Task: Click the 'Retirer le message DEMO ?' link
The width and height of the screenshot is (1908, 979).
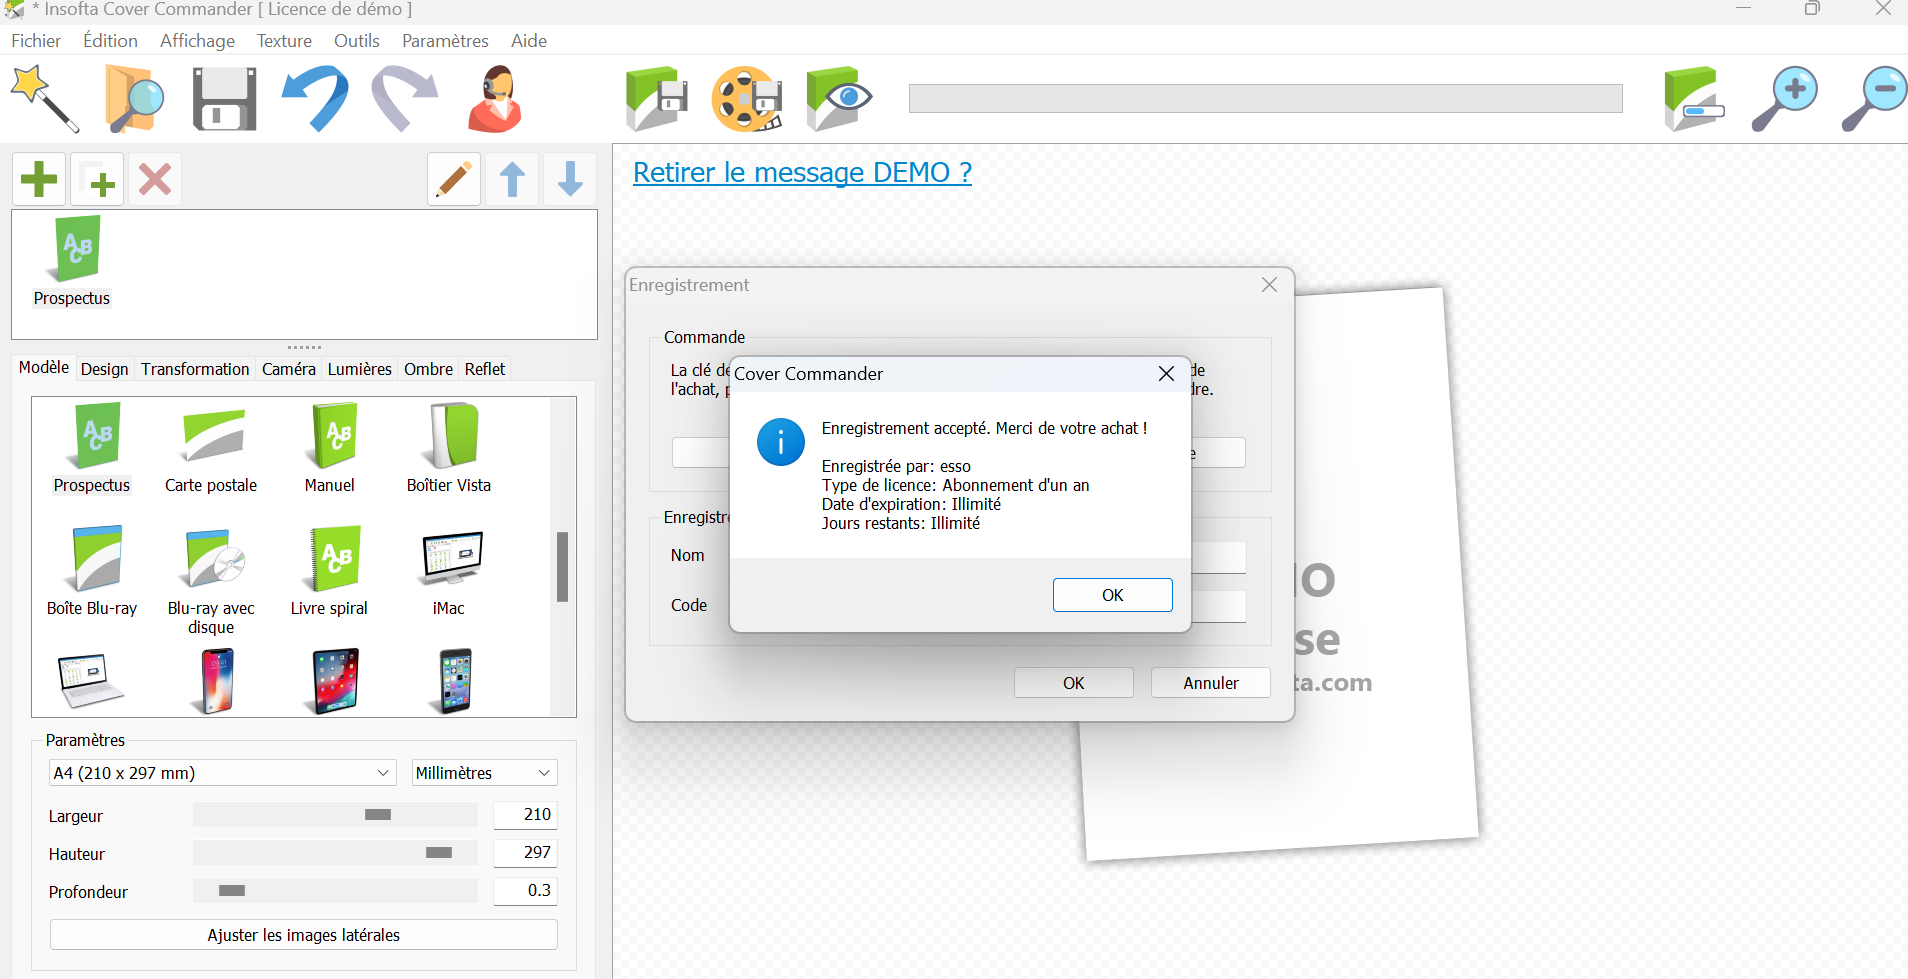Action: tap(802, 172)
